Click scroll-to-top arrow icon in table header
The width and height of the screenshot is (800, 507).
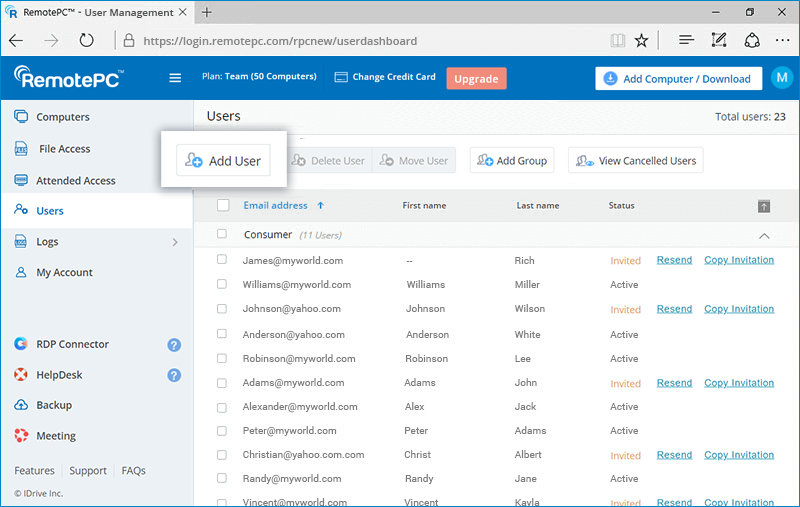click(x=764, y=207)
